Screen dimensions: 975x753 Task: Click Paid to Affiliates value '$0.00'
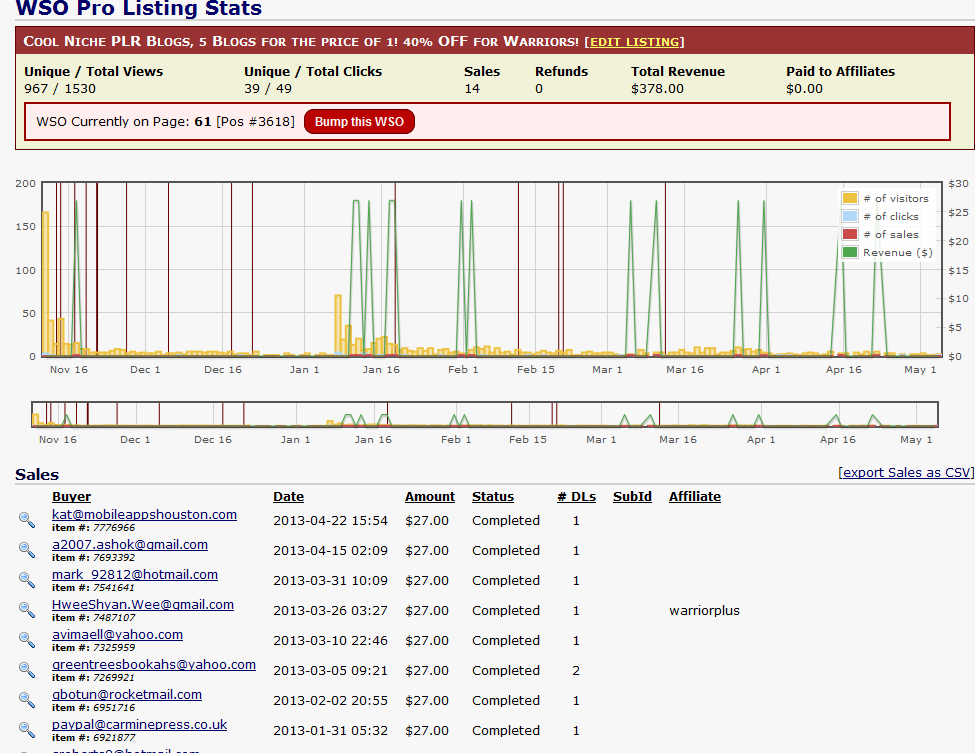(x=804, y=89)
